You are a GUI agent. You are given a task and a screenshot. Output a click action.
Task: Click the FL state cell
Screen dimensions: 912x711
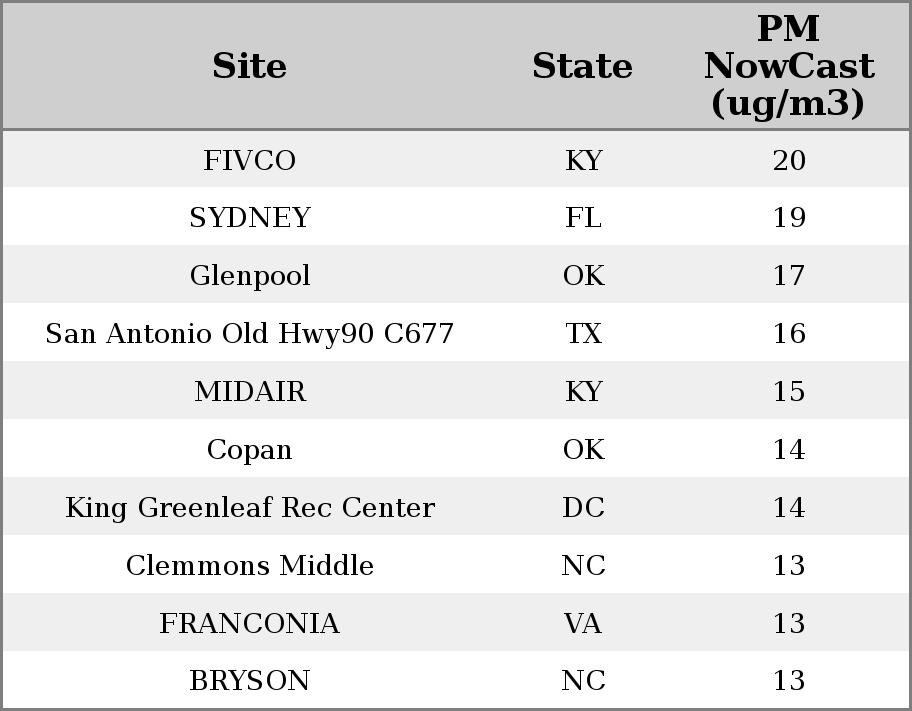click(x=583, y=218)
